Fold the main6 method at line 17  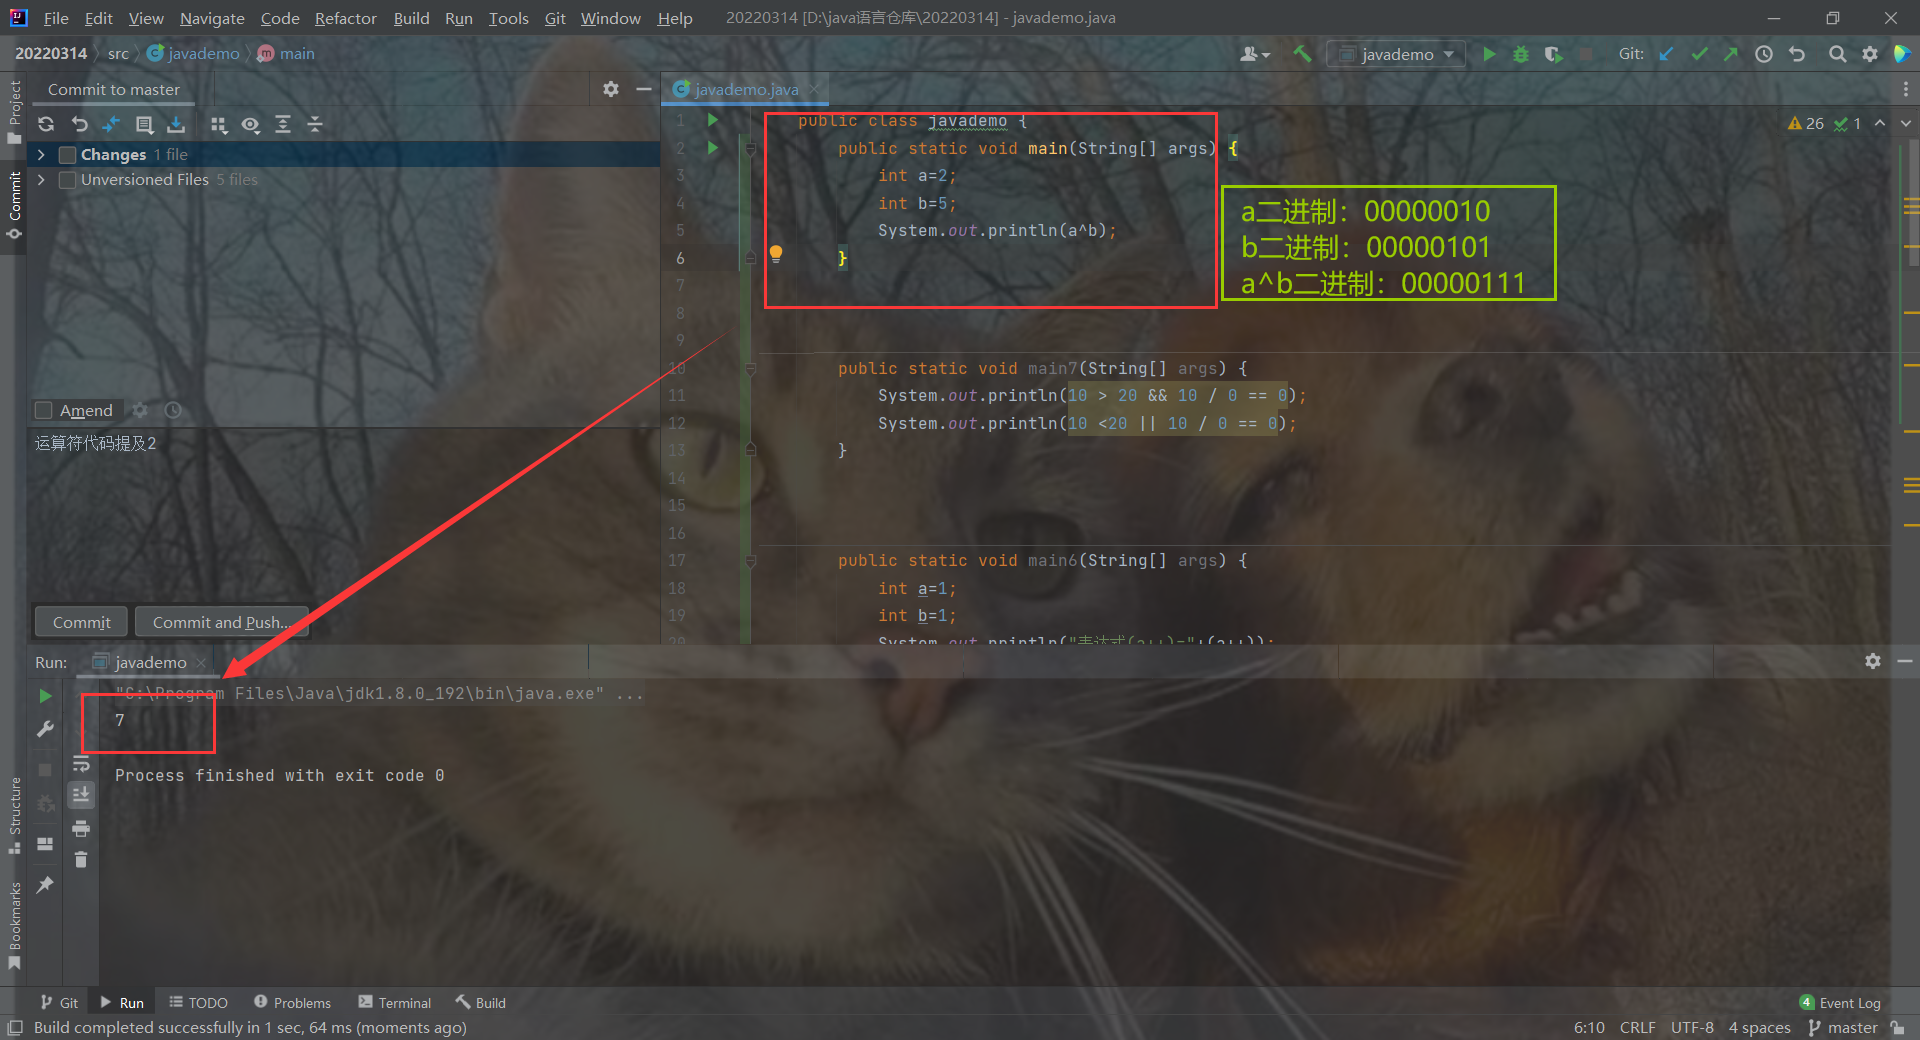(x=750, y=561)
